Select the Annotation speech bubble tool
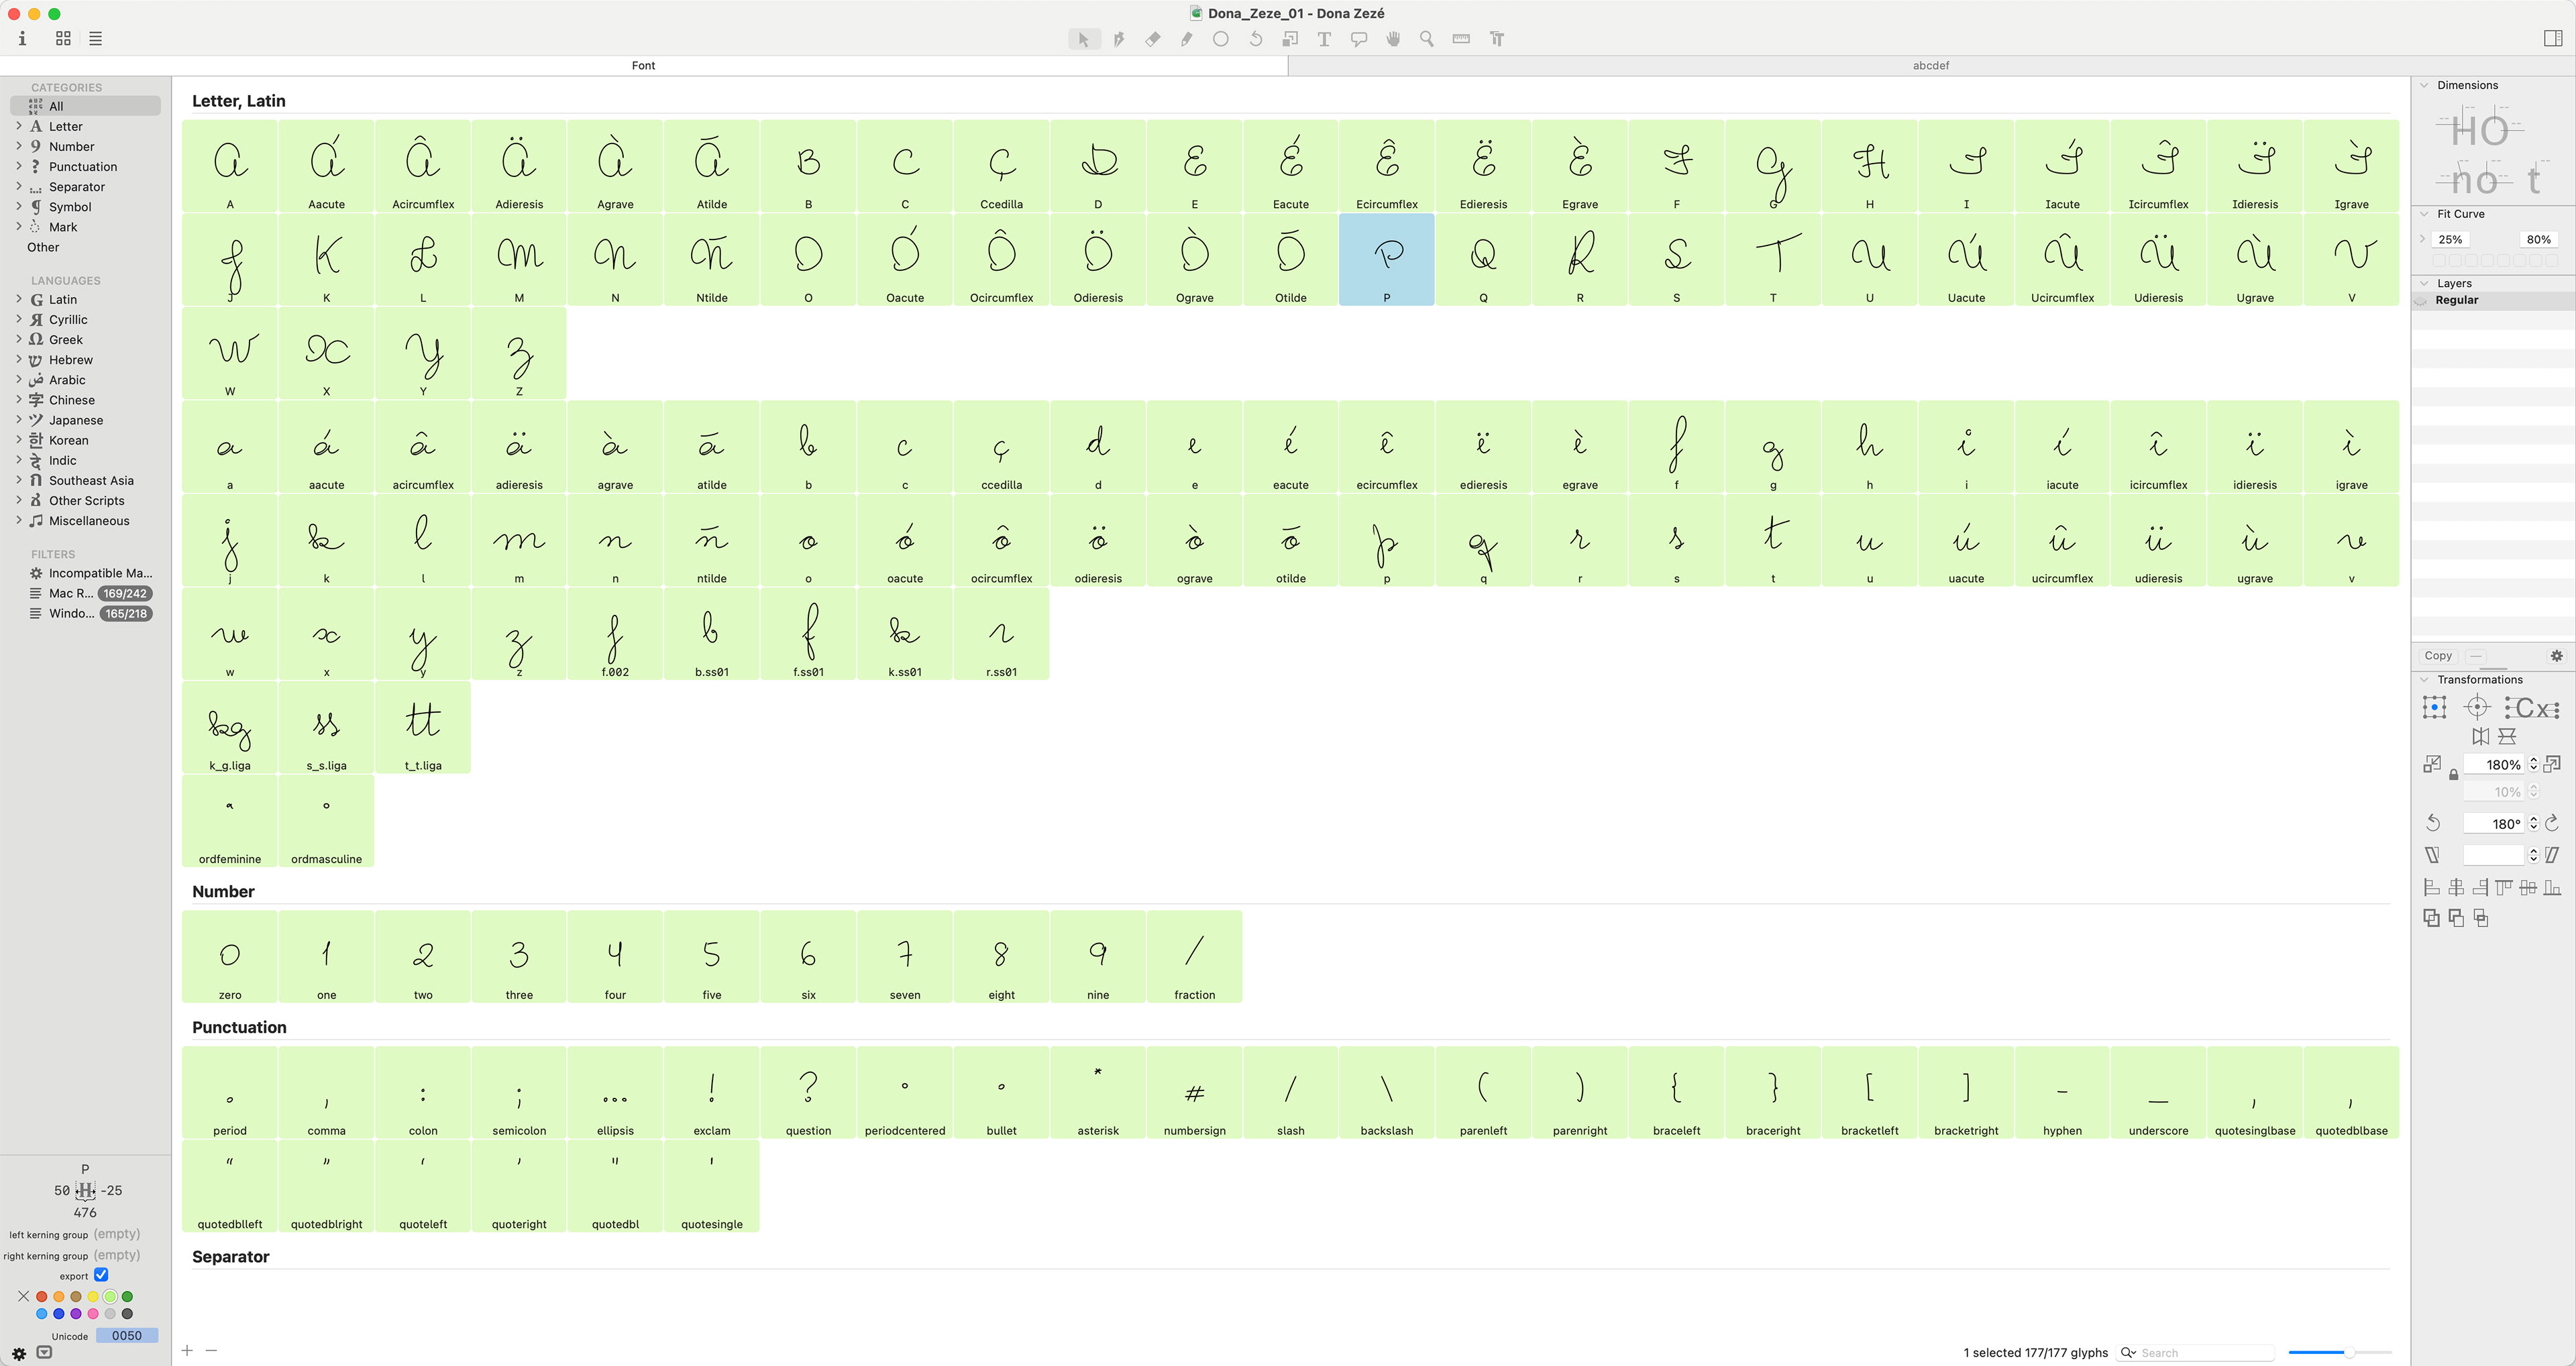Viewport: 2576px width, 1366px height. tap(1359, 39)
